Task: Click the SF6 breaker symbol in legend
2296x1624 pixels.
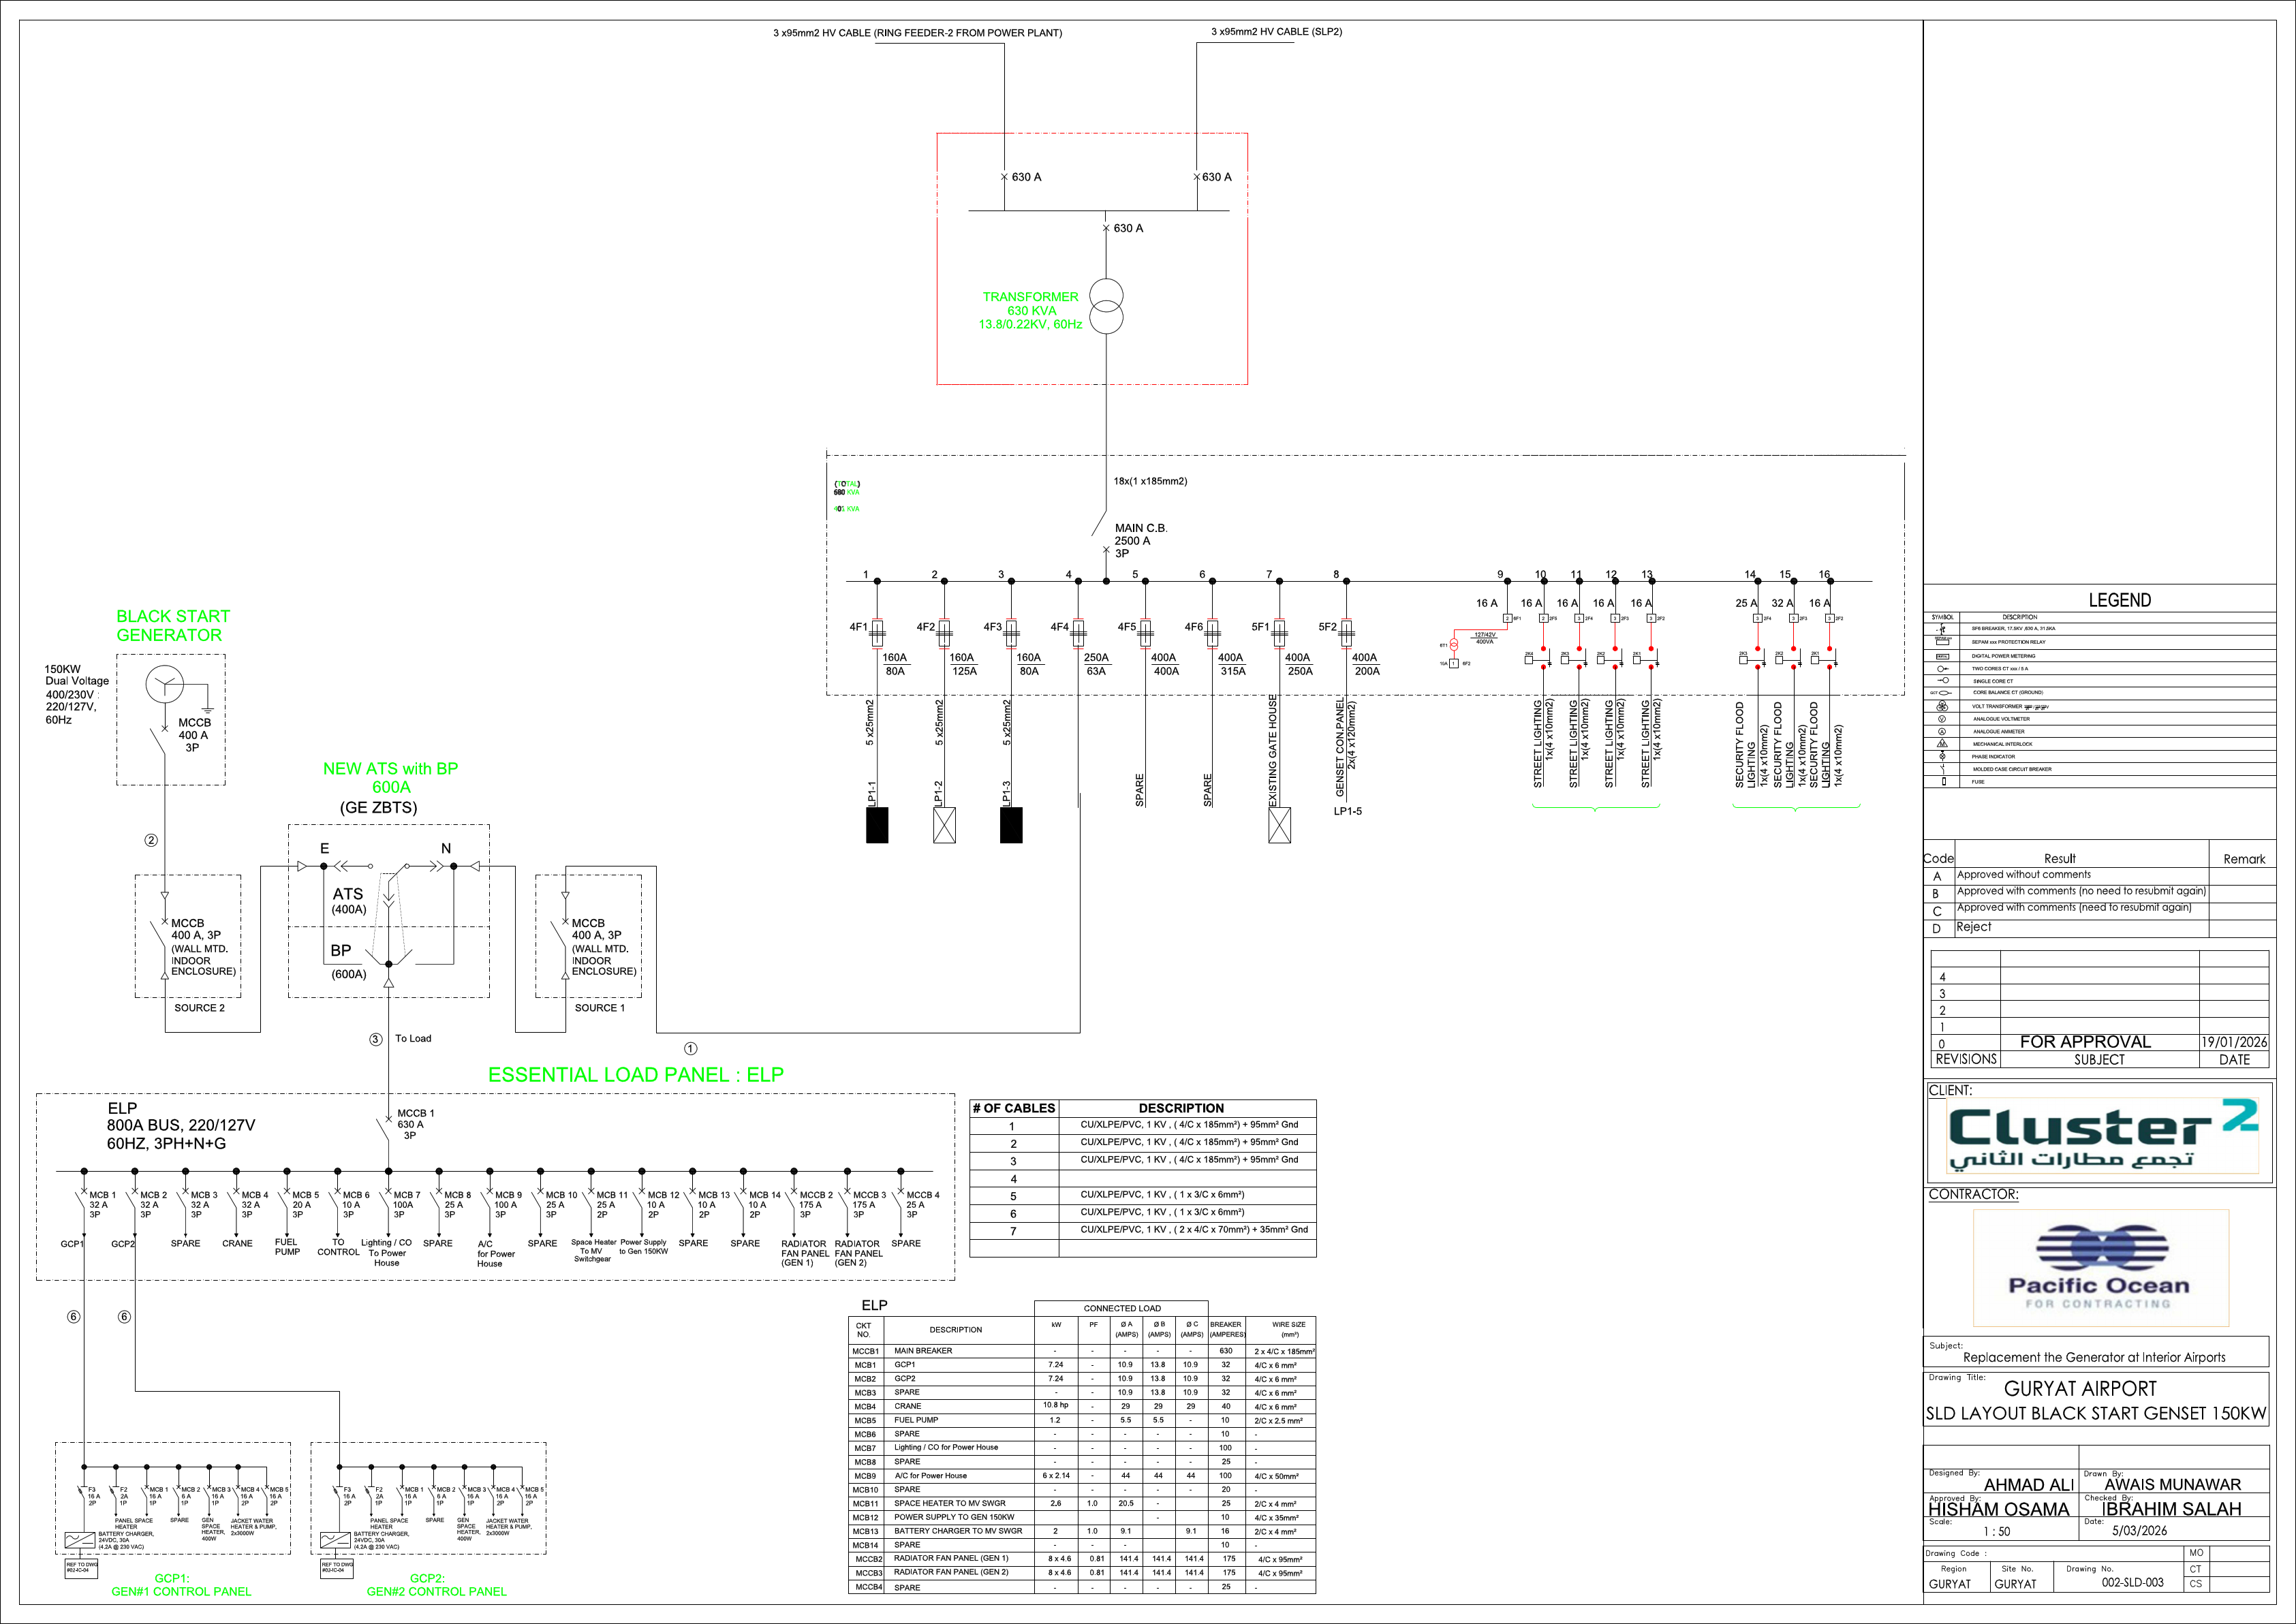Action: (x=1942, y=629)
